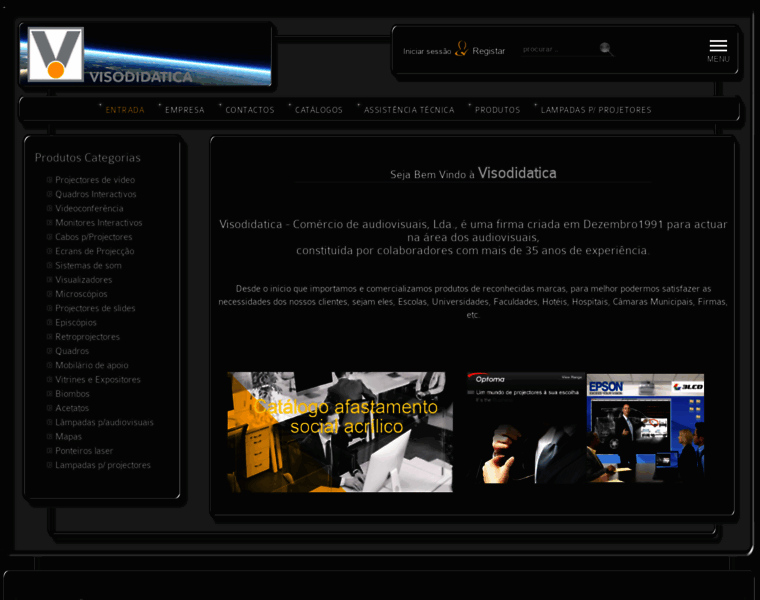Open the EMPRESA menu item

click(185, 110)
